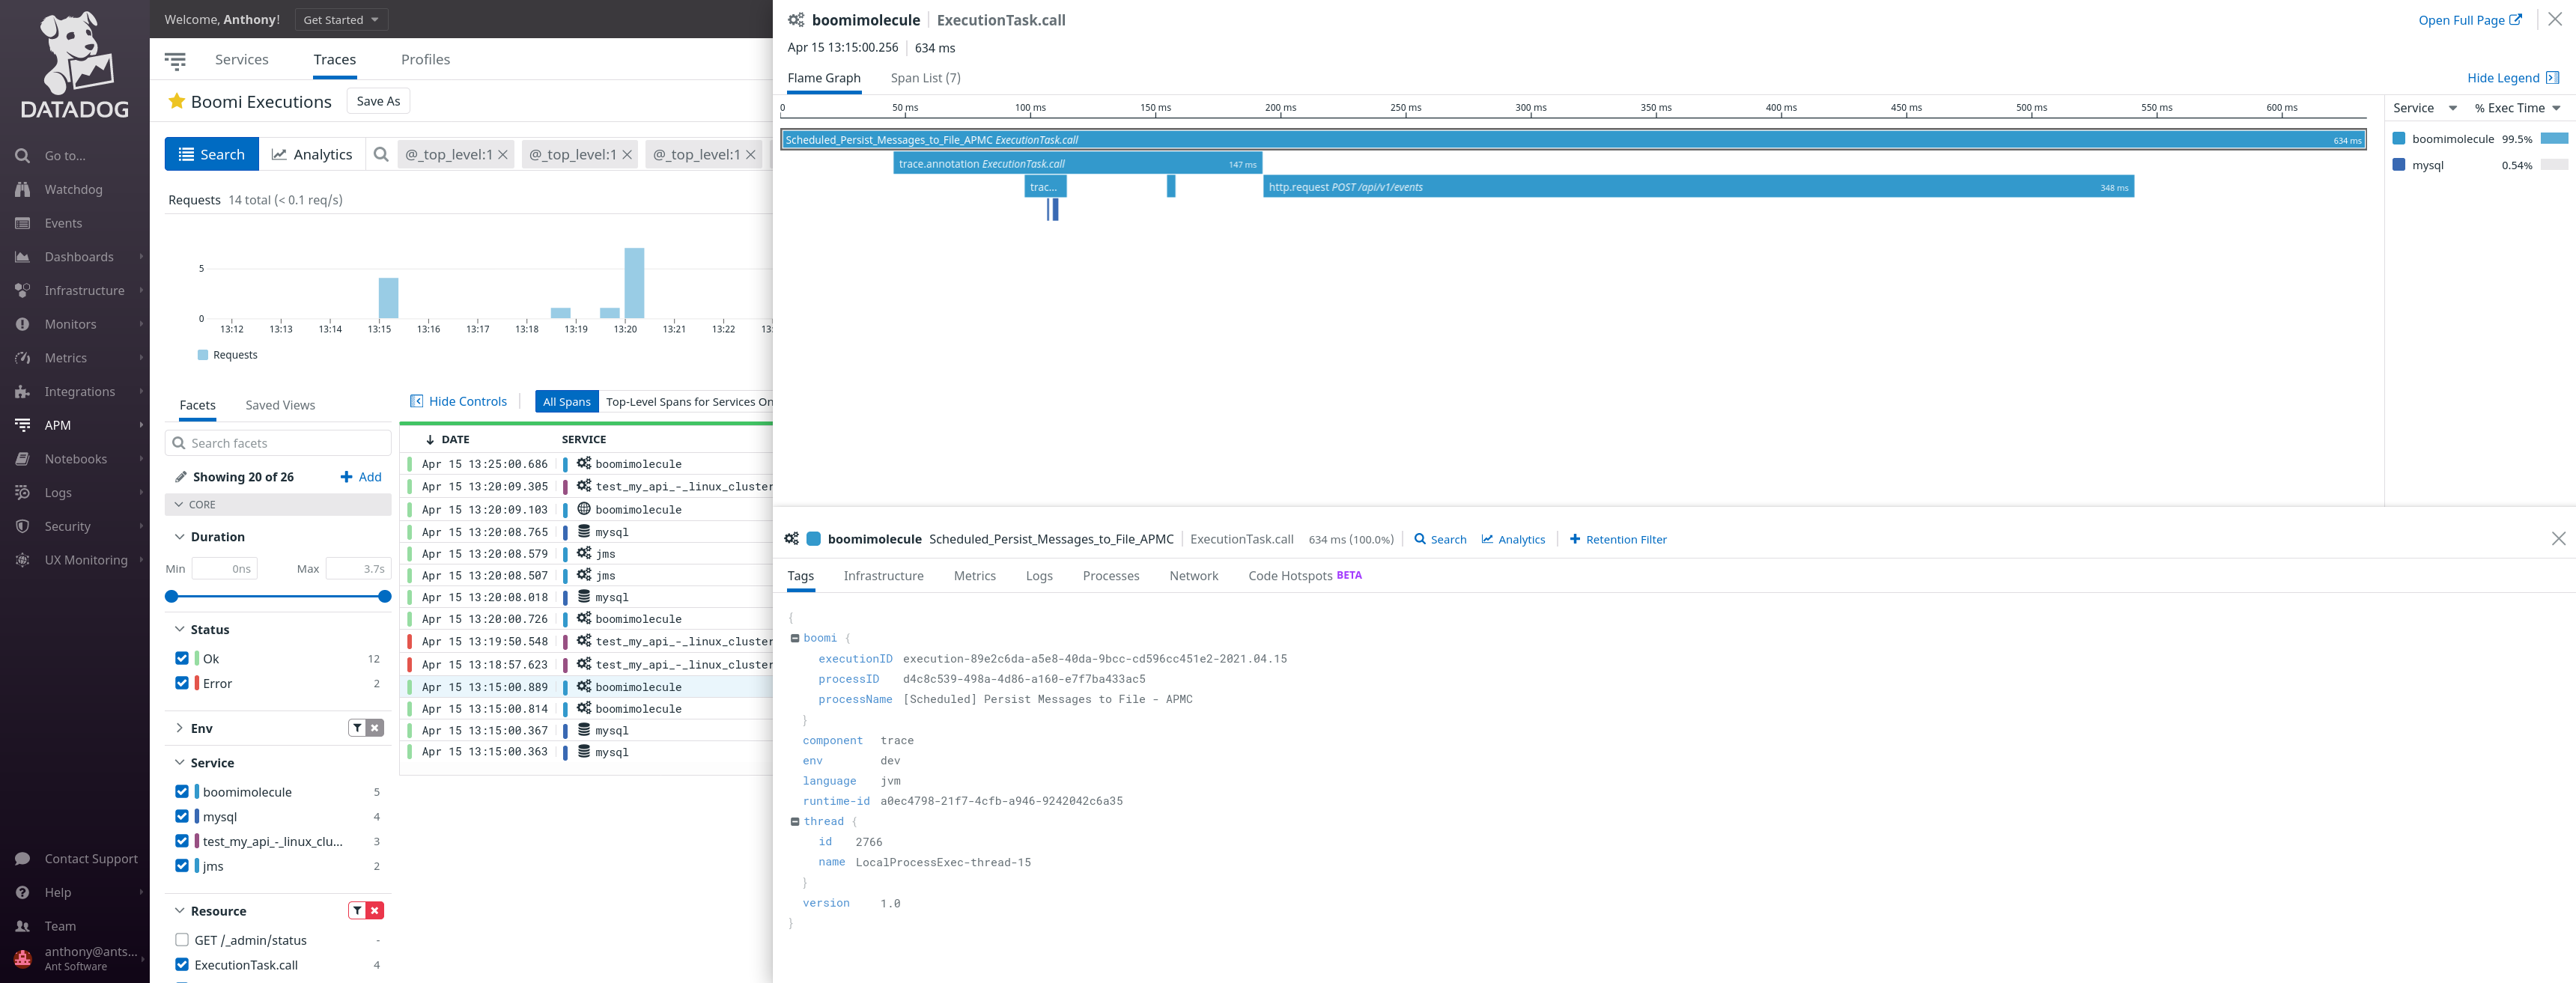Select the Dashboards icon in the sidebar
This screenshot has width=2576, height=983.
[22, 256]
